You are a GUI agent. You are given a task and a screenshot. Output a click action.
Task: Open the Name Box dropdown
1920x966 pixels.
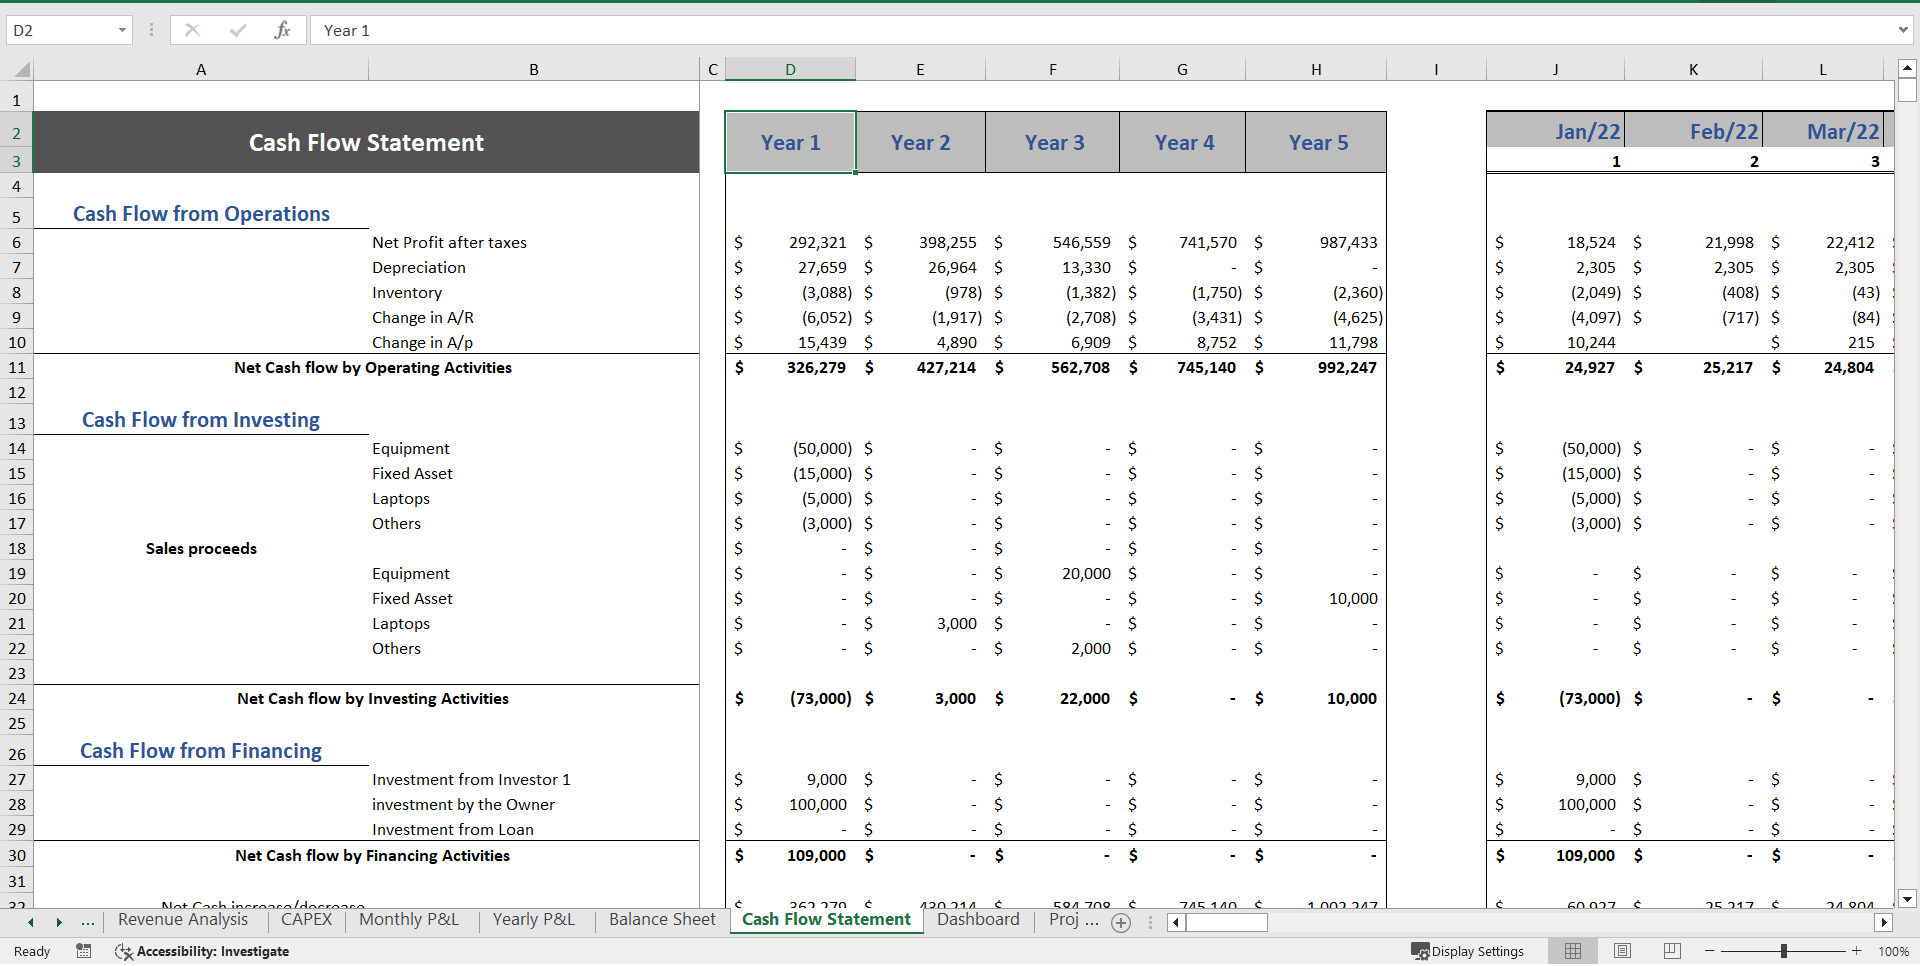[123, 30]
